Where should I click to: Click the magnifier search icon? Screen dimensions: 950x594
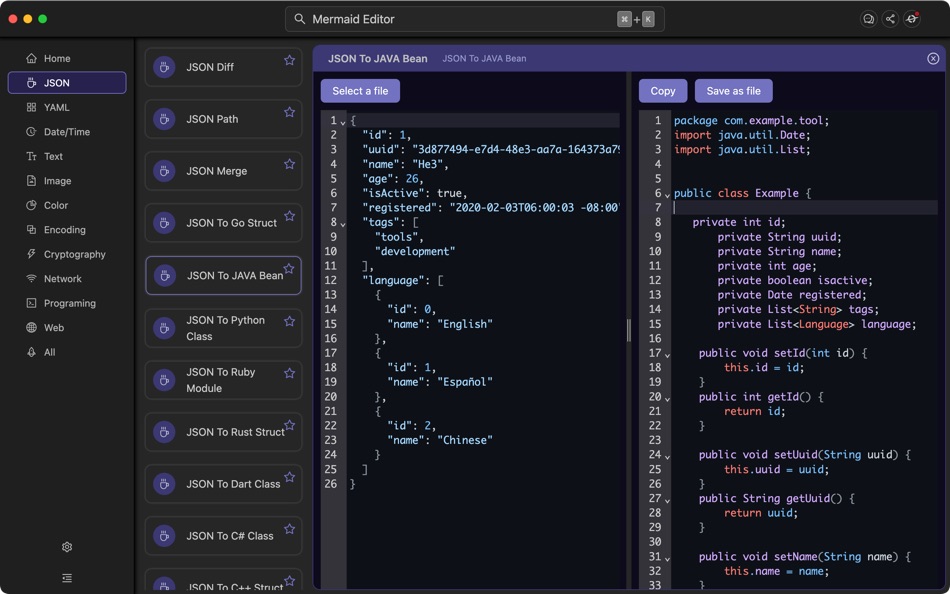coord(299,19)
